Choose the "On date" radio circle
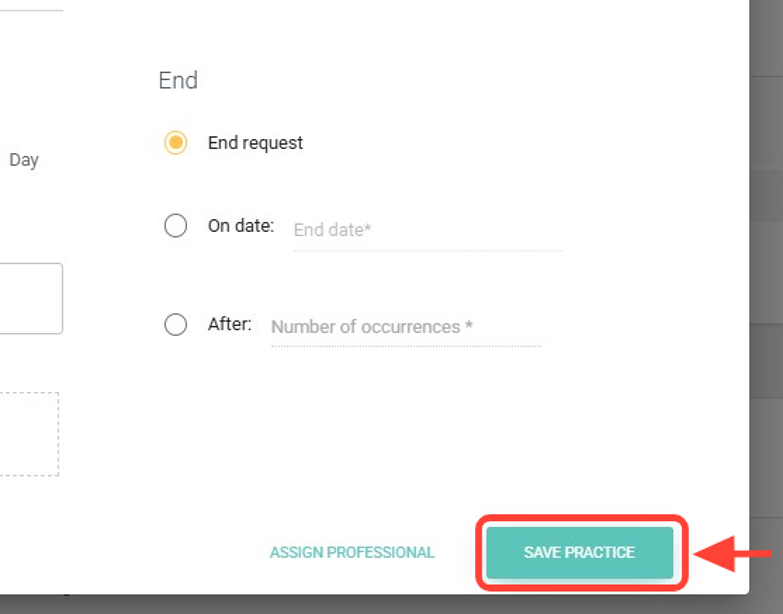783x614 pixels. pos(175,226)
